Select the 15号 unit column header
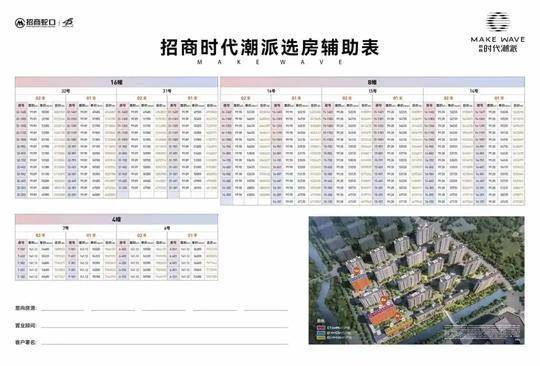The height and width of the screenshot is (366, 540). 372,91
